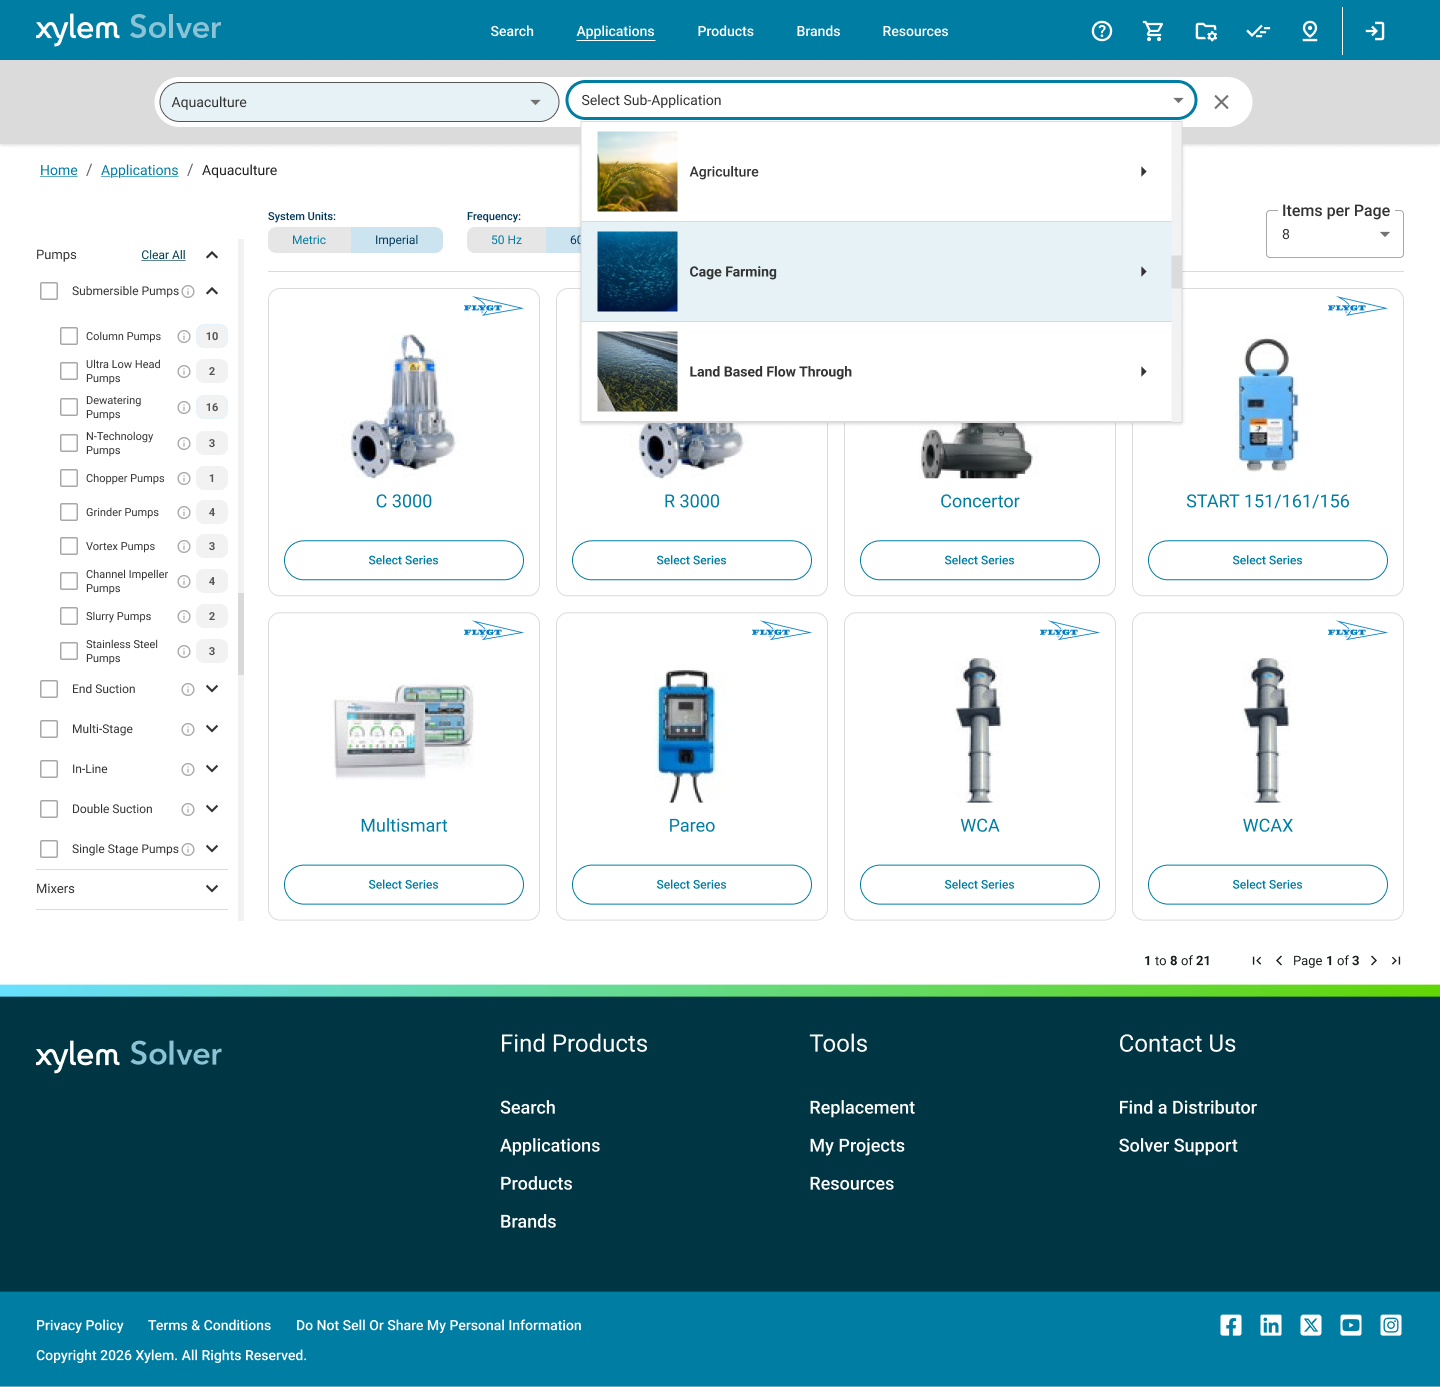Click Select Series for the C 3000 pump
1440x1387 pixels.
(403, 560)
